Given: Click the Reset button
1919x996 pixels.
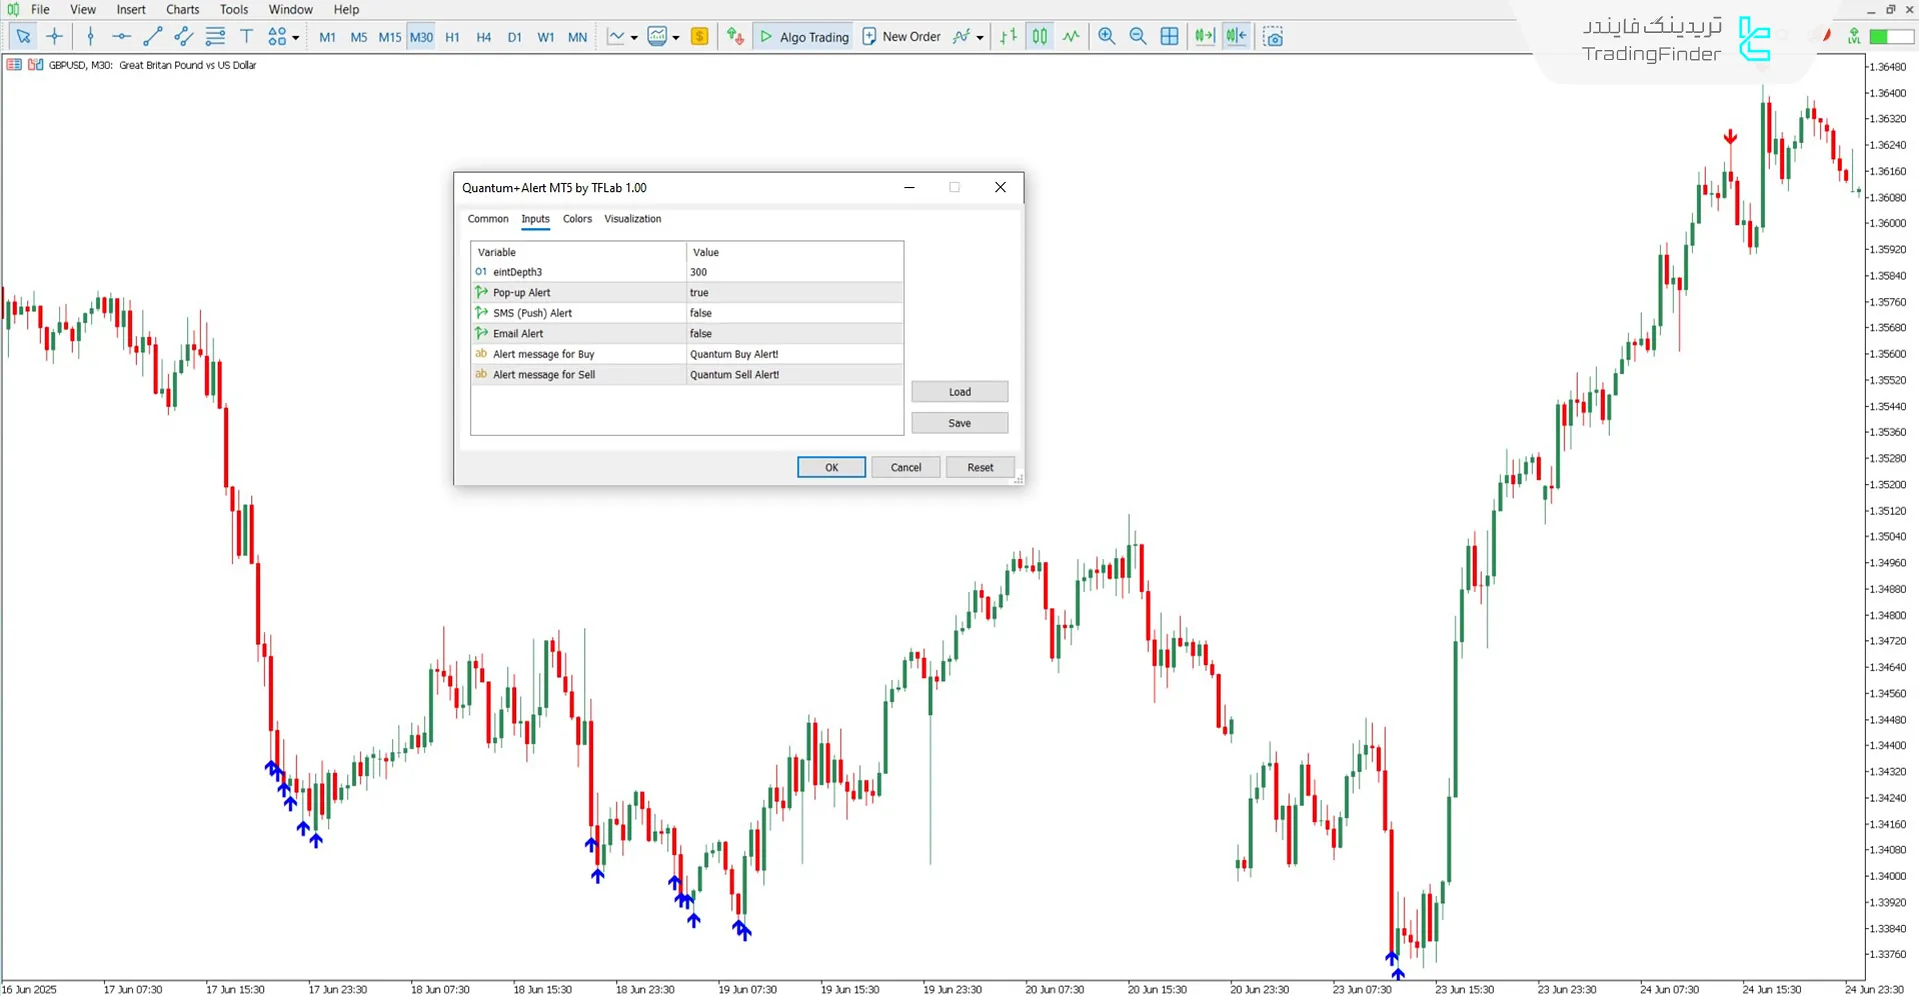Looking at the screenshot, I should click(x=979, y=467).
